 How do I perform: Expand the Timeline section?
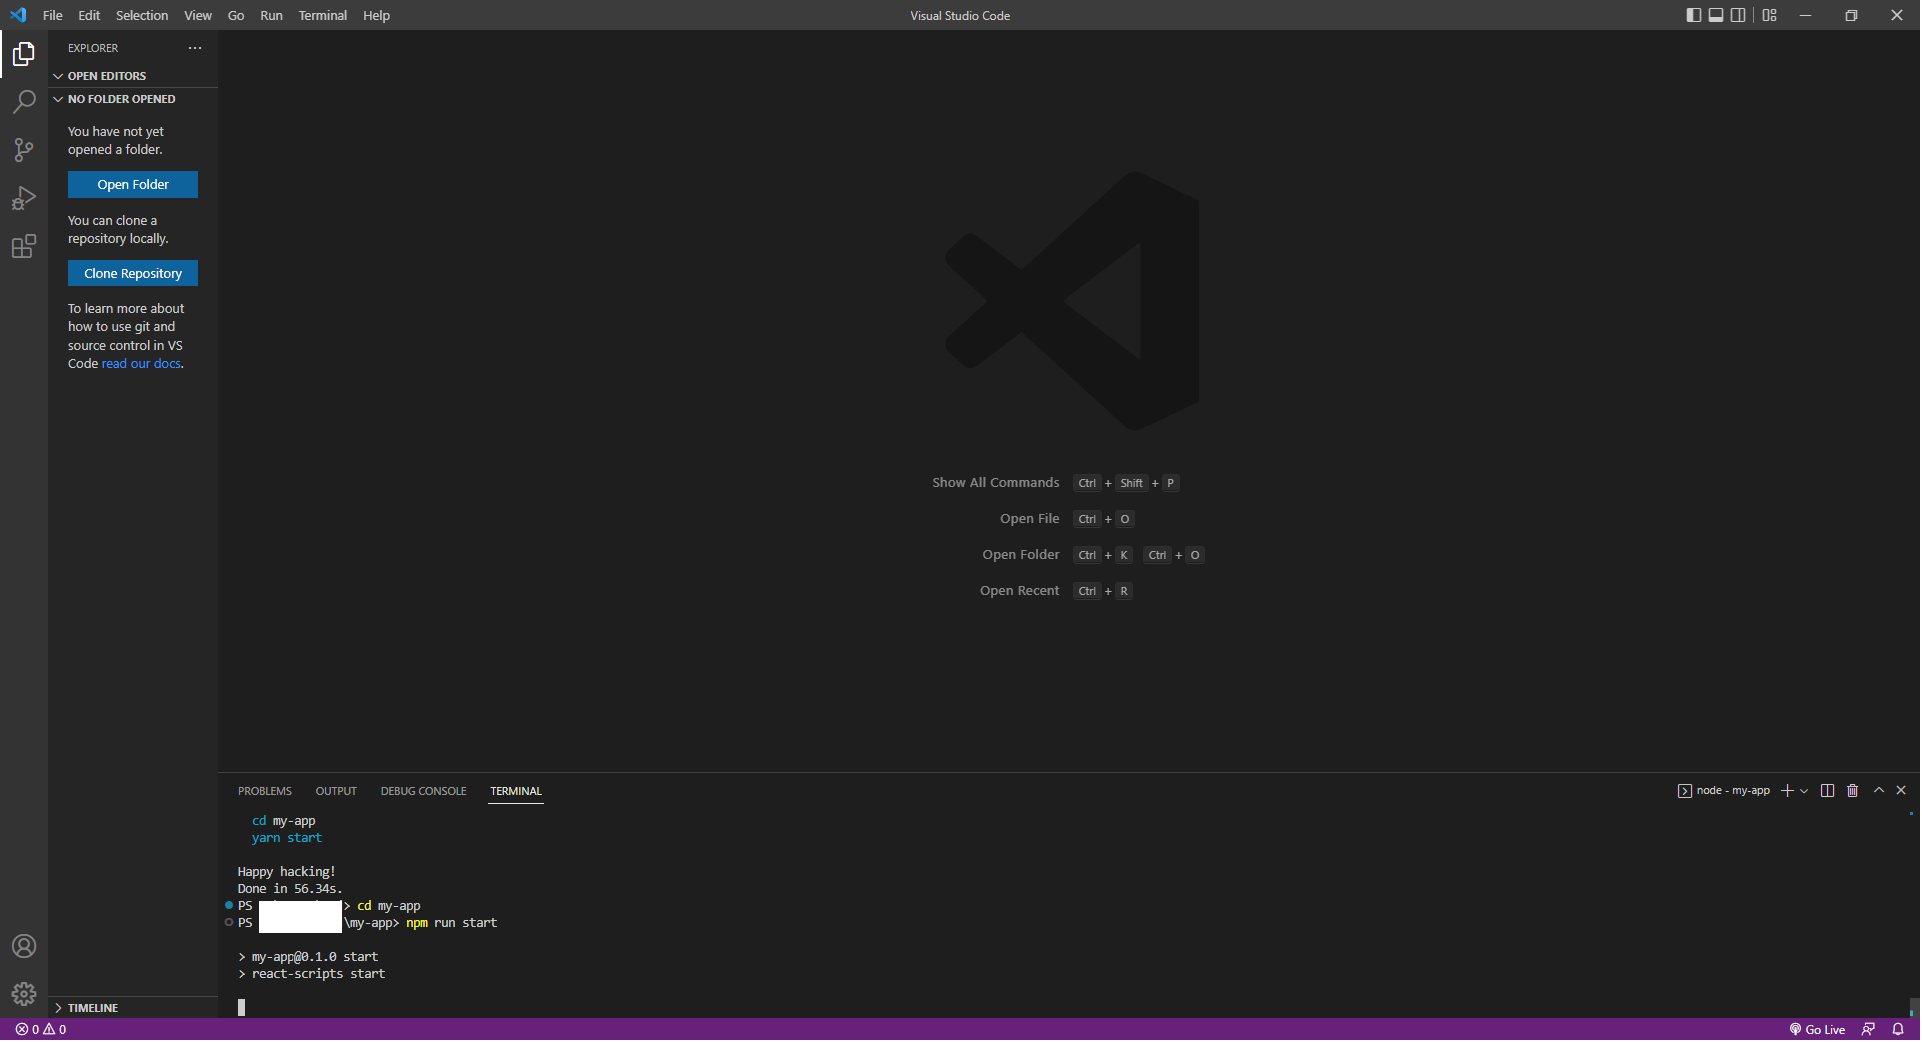[133, 1008]
